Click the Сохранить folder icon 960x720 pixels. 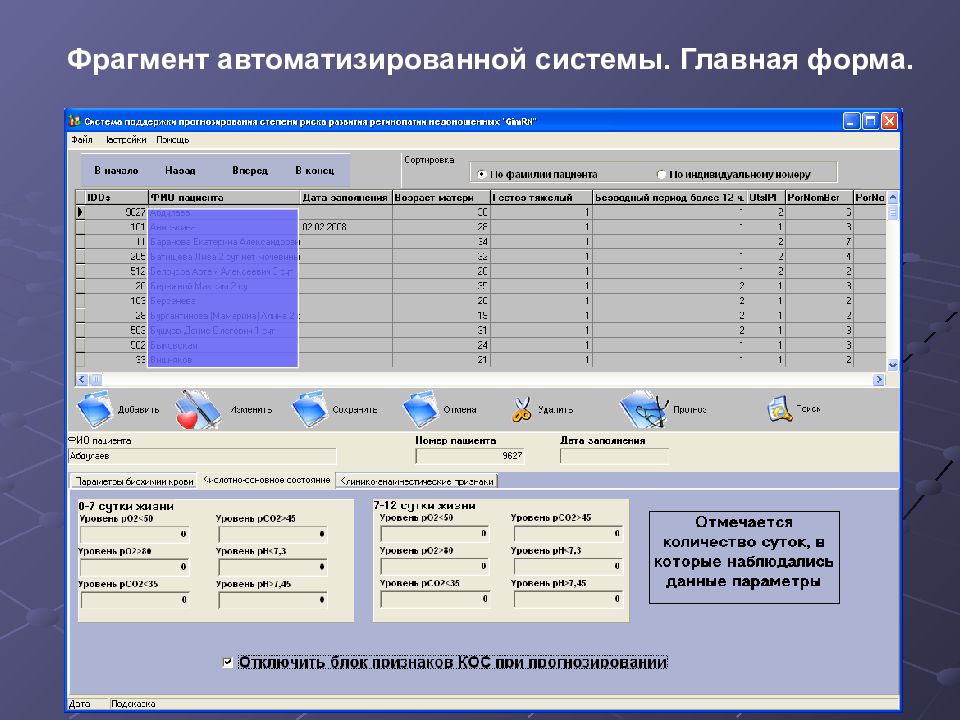[310, 409]
